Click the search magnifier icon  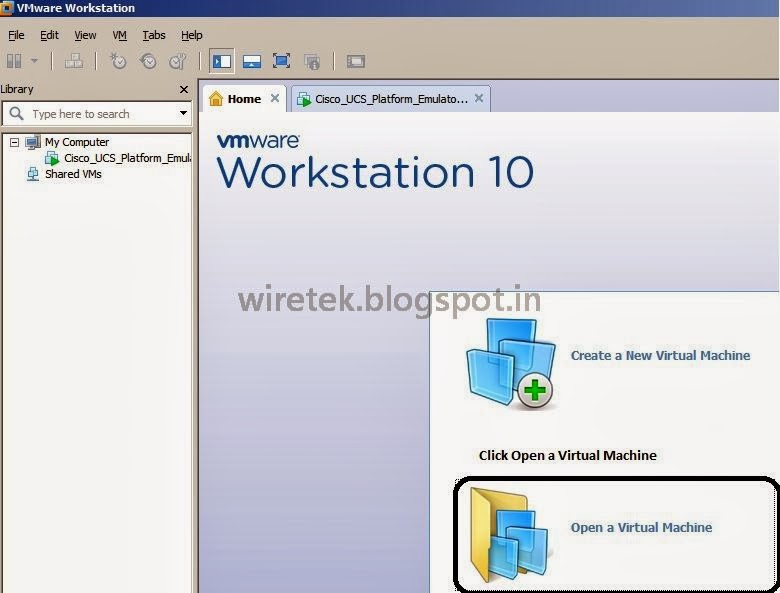coord(16,113)
